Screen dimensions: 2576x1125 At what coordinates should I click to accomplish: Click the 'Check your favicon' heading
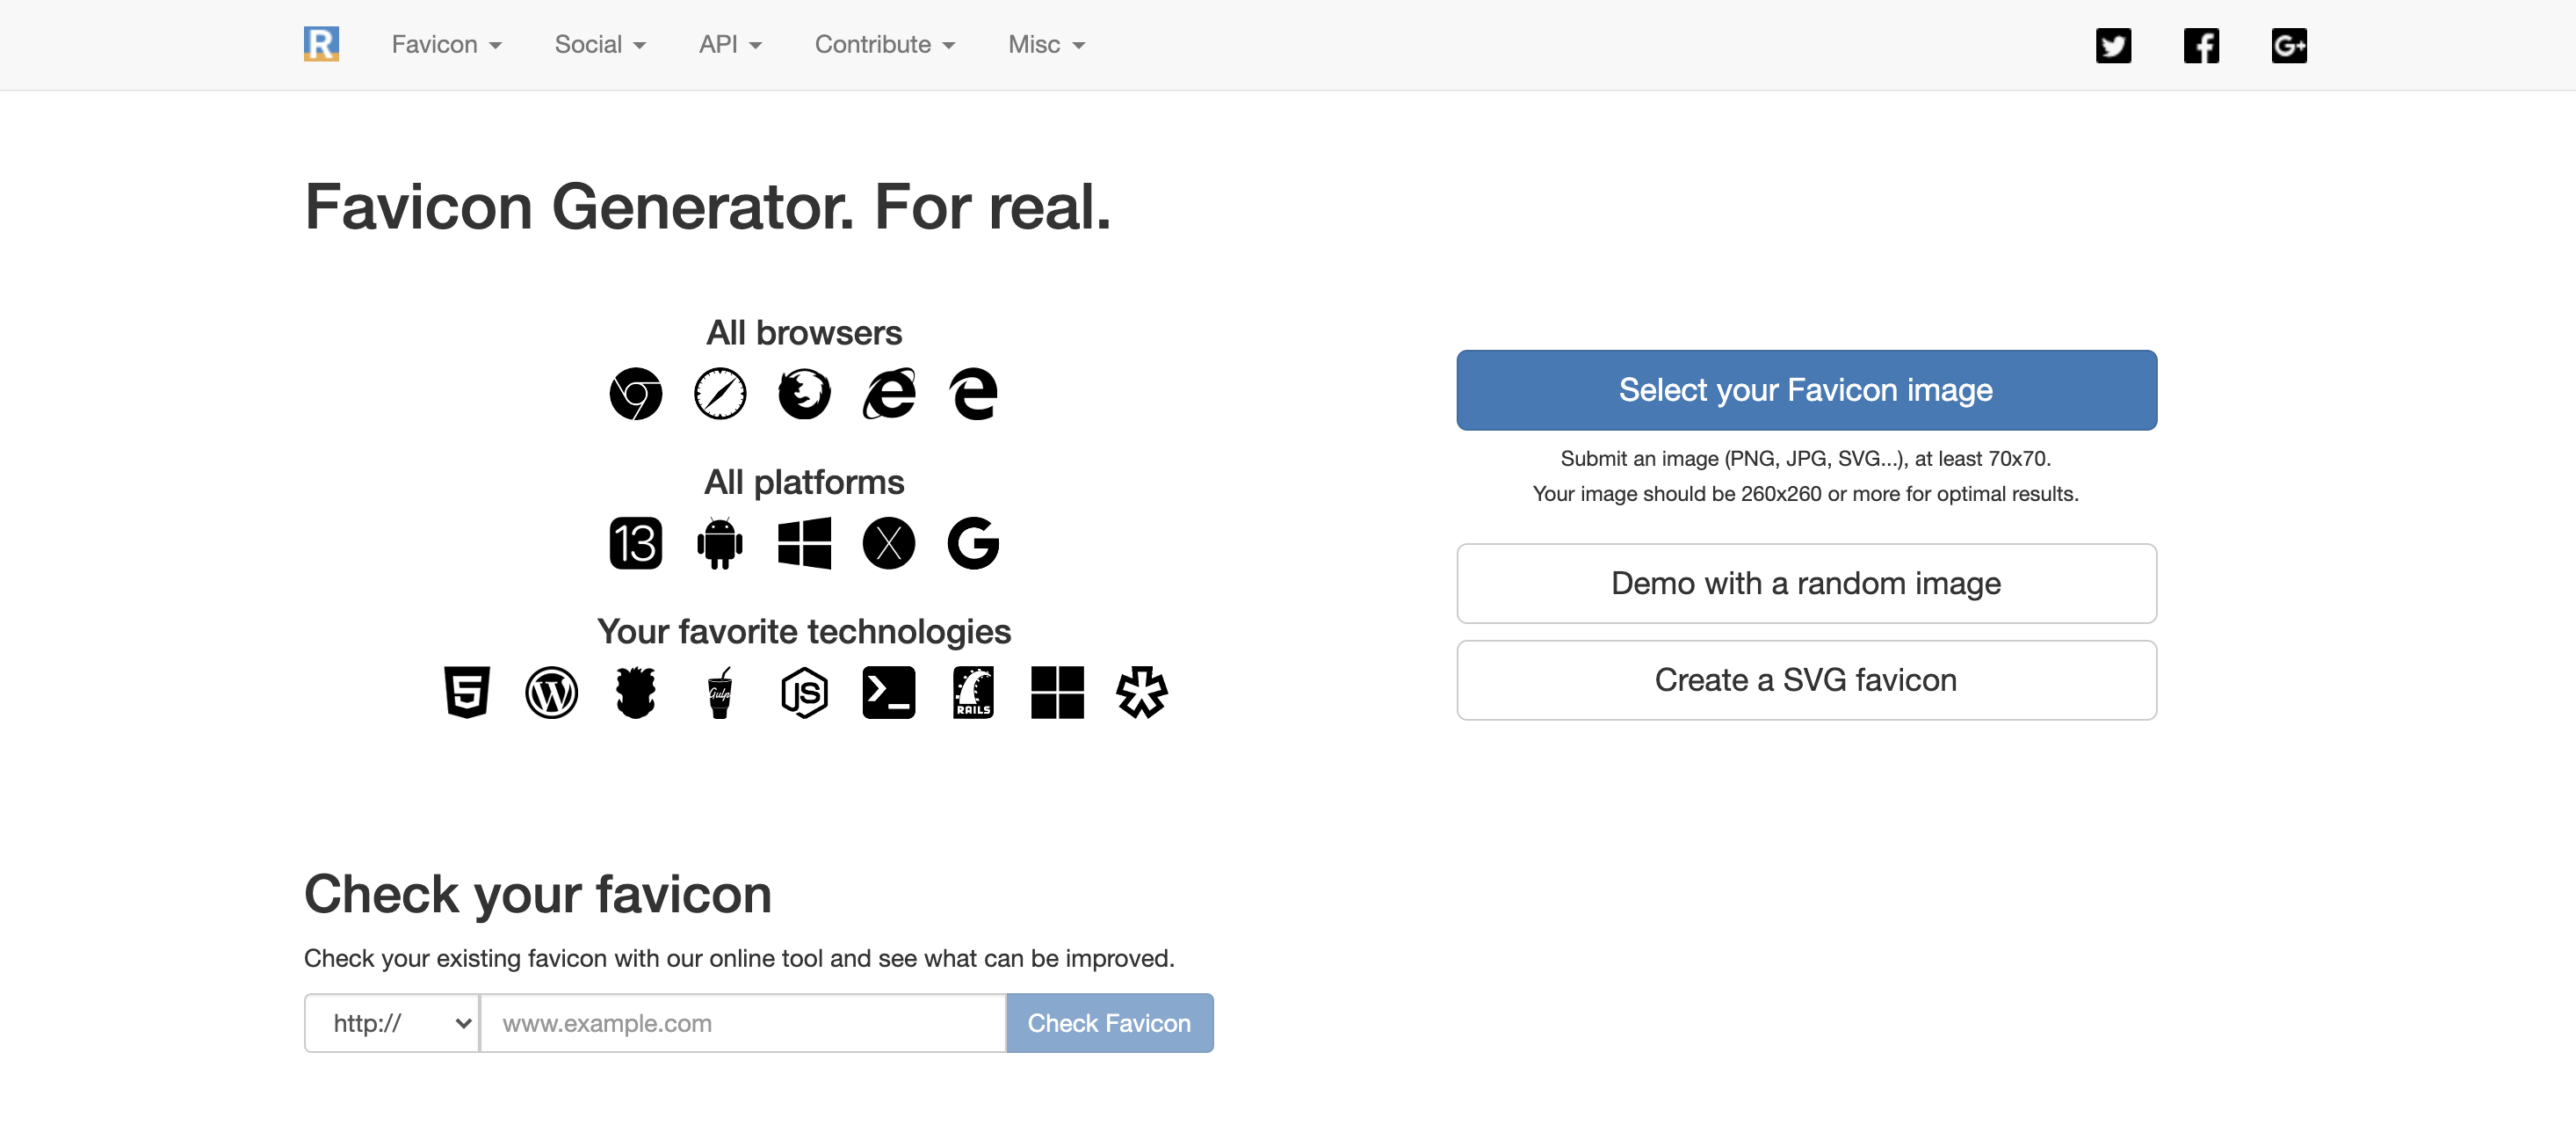(538, 893)
